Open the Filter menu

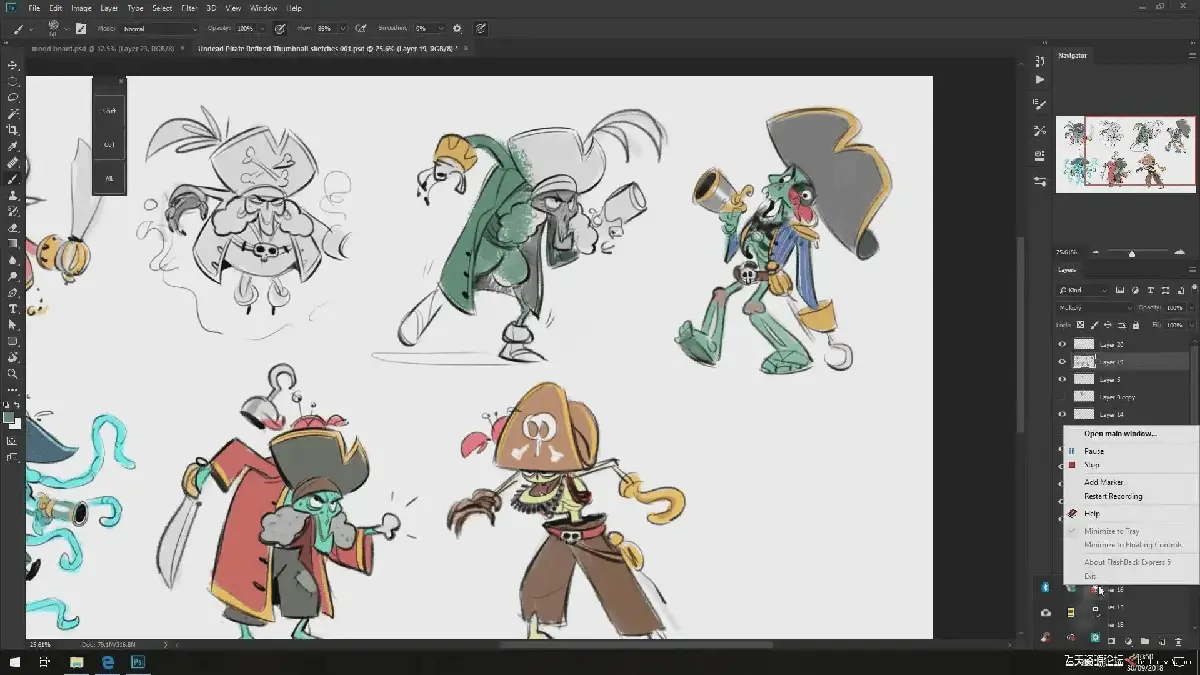189,8
